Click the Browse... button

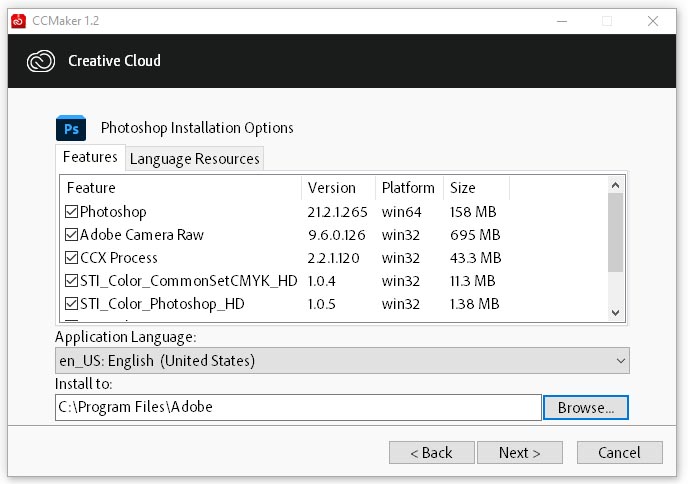(x=586, y=408)
